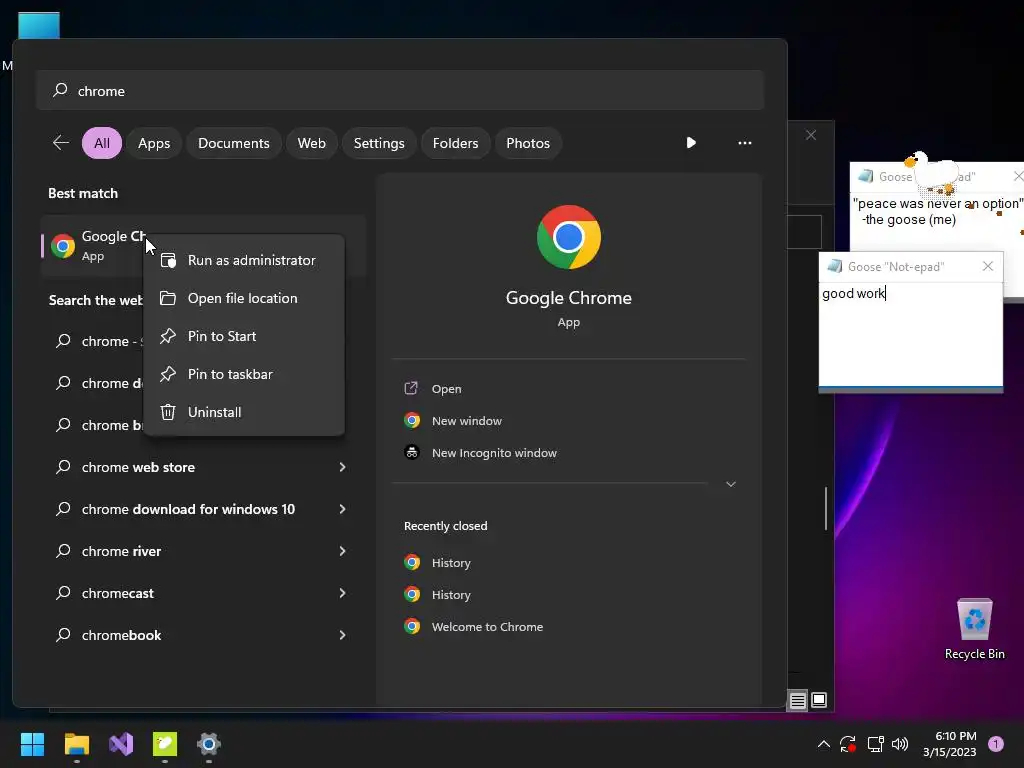Choose Uninstall from context menu
Viewport: 1024px width, 768px height.
point(244,412)
